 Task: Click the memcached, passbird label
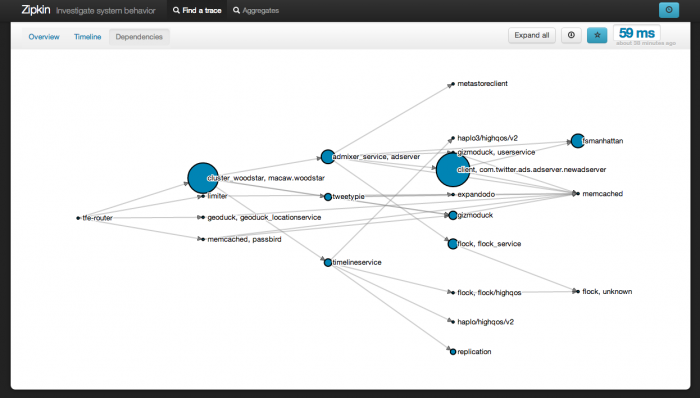pos(244,239)
